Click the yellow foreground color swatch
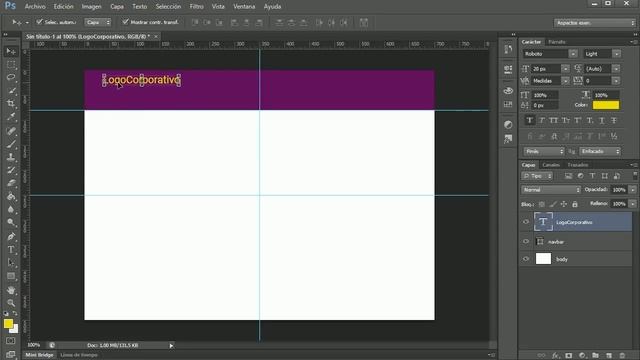Viewport: 640px width, 360px height. (8, 324)
